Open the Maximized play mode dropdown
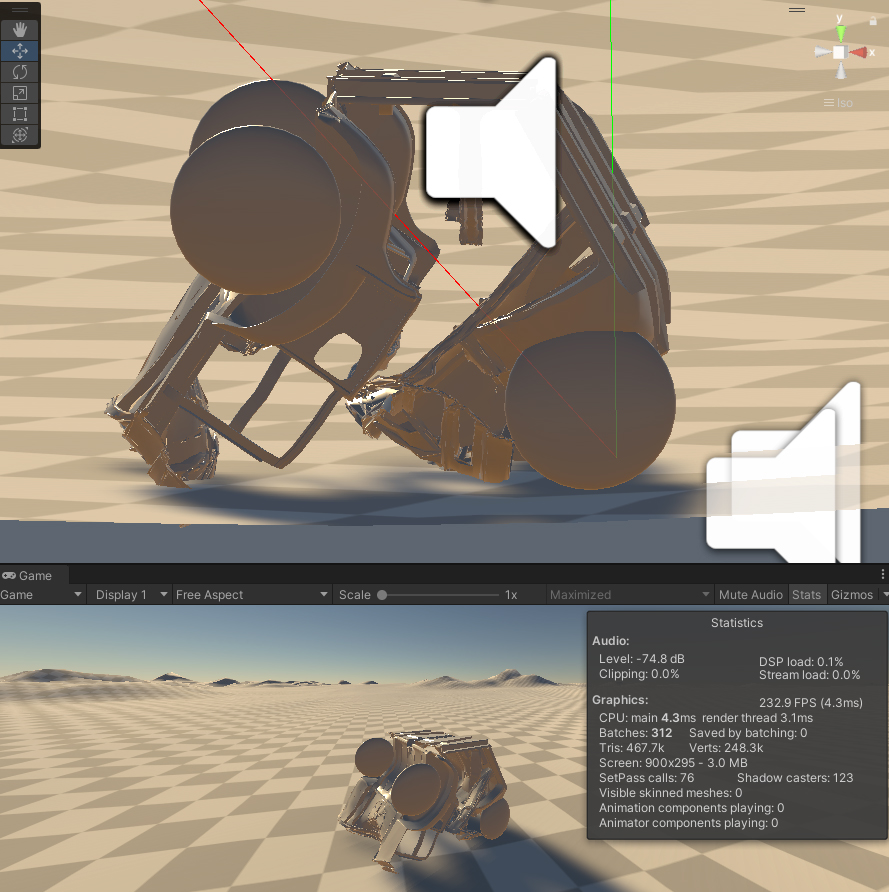 [x=630, y=594]
